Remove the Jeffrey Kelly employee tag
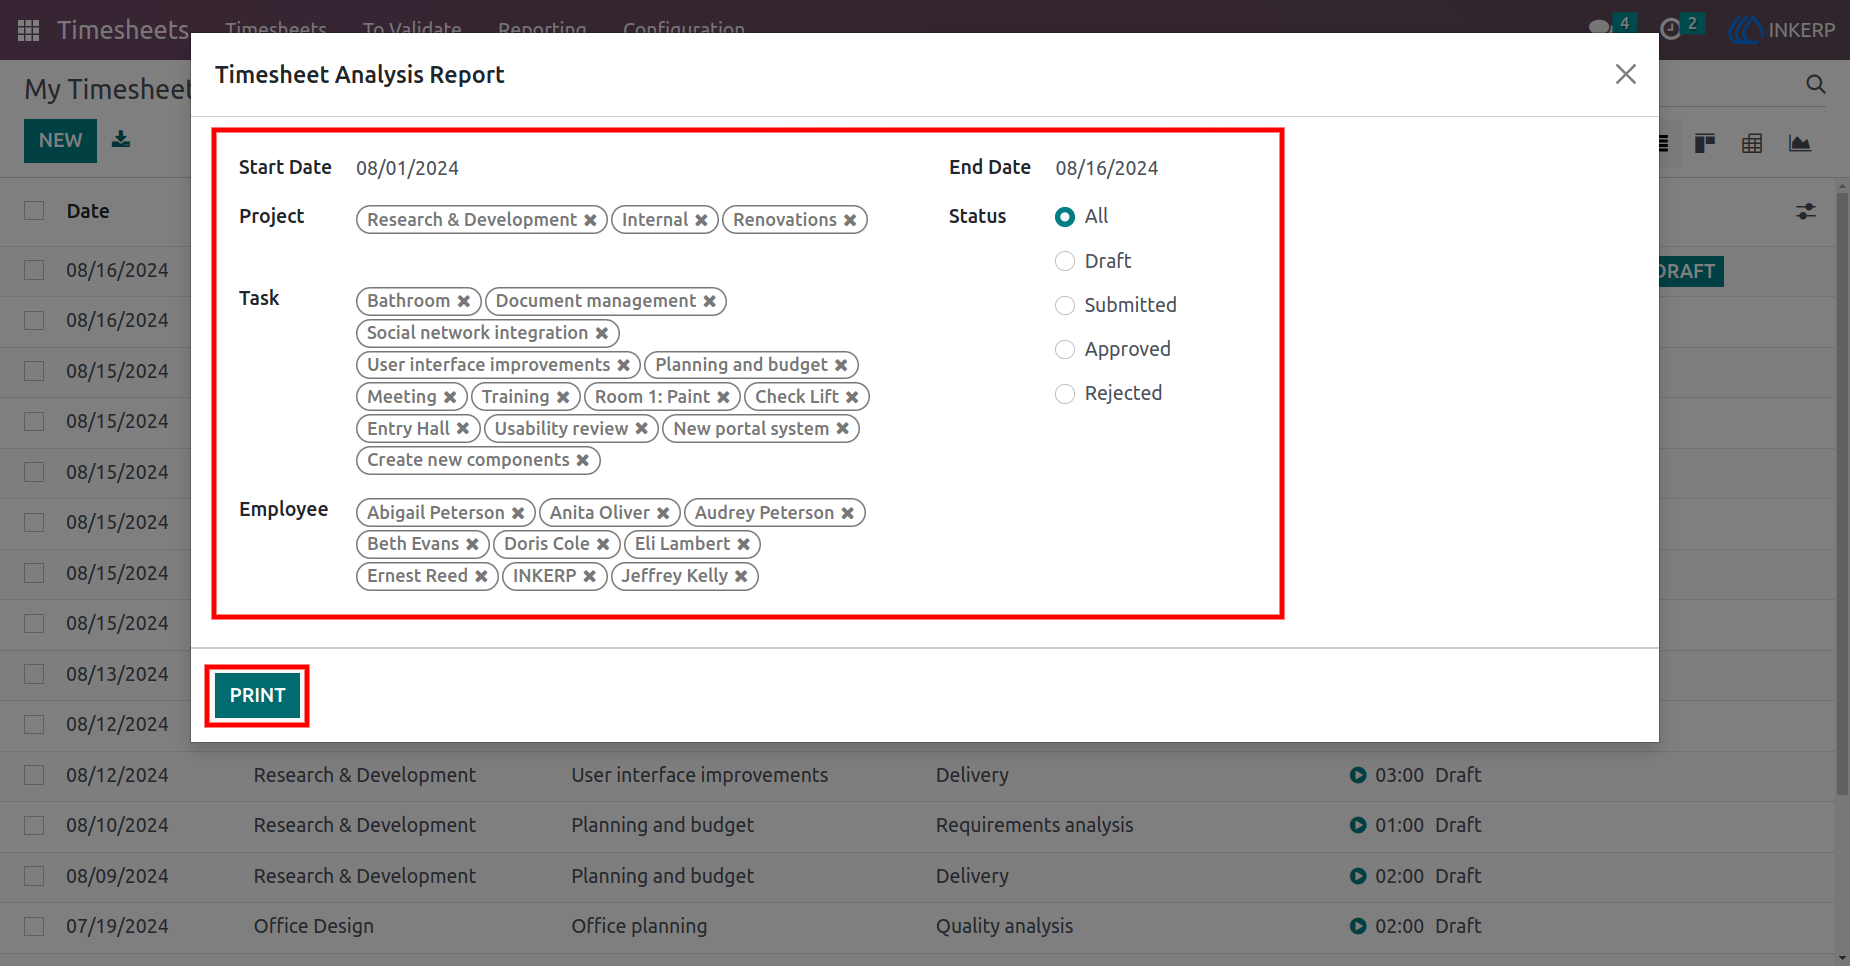The height and width of the screenshot is (966, 1850). click(741, 576)
